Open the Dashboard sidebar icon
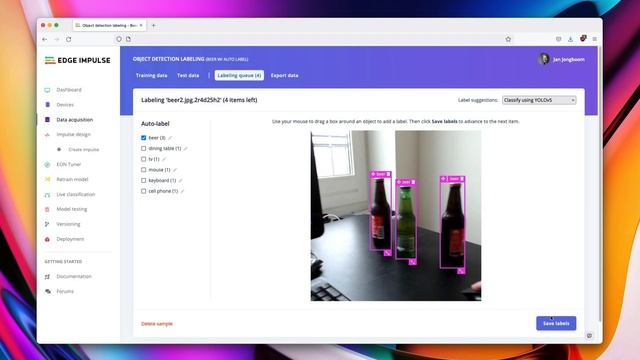Viewport: 640px width, 360px height. [x=47, y=90]
